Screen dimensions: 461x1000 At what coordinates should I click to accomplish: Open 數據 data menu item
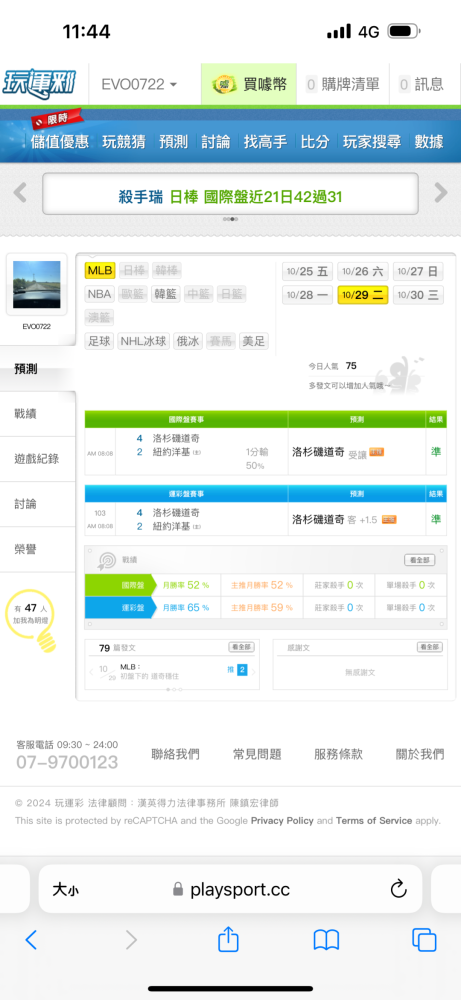[428, 142]
